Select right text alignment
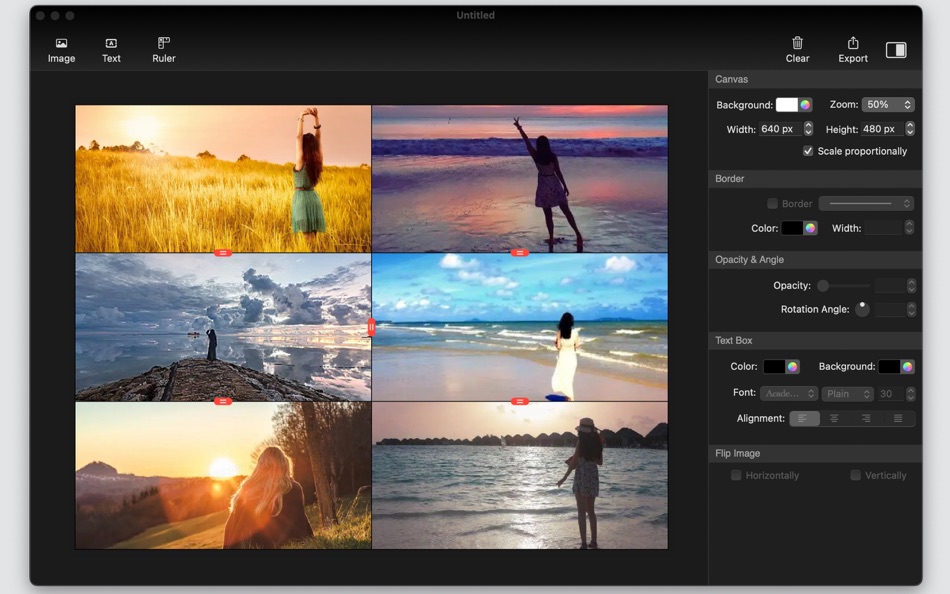Screen dimensions: 950x594 pos(866,418)
